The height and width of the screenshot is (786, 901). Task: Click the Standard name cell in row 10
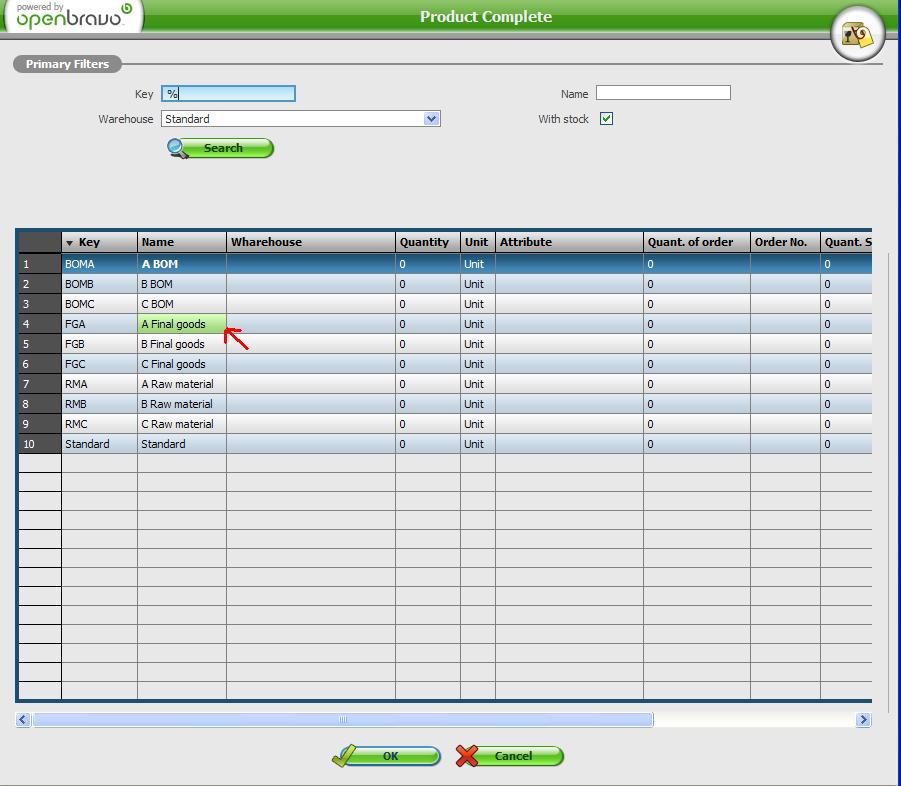point(182,444)
